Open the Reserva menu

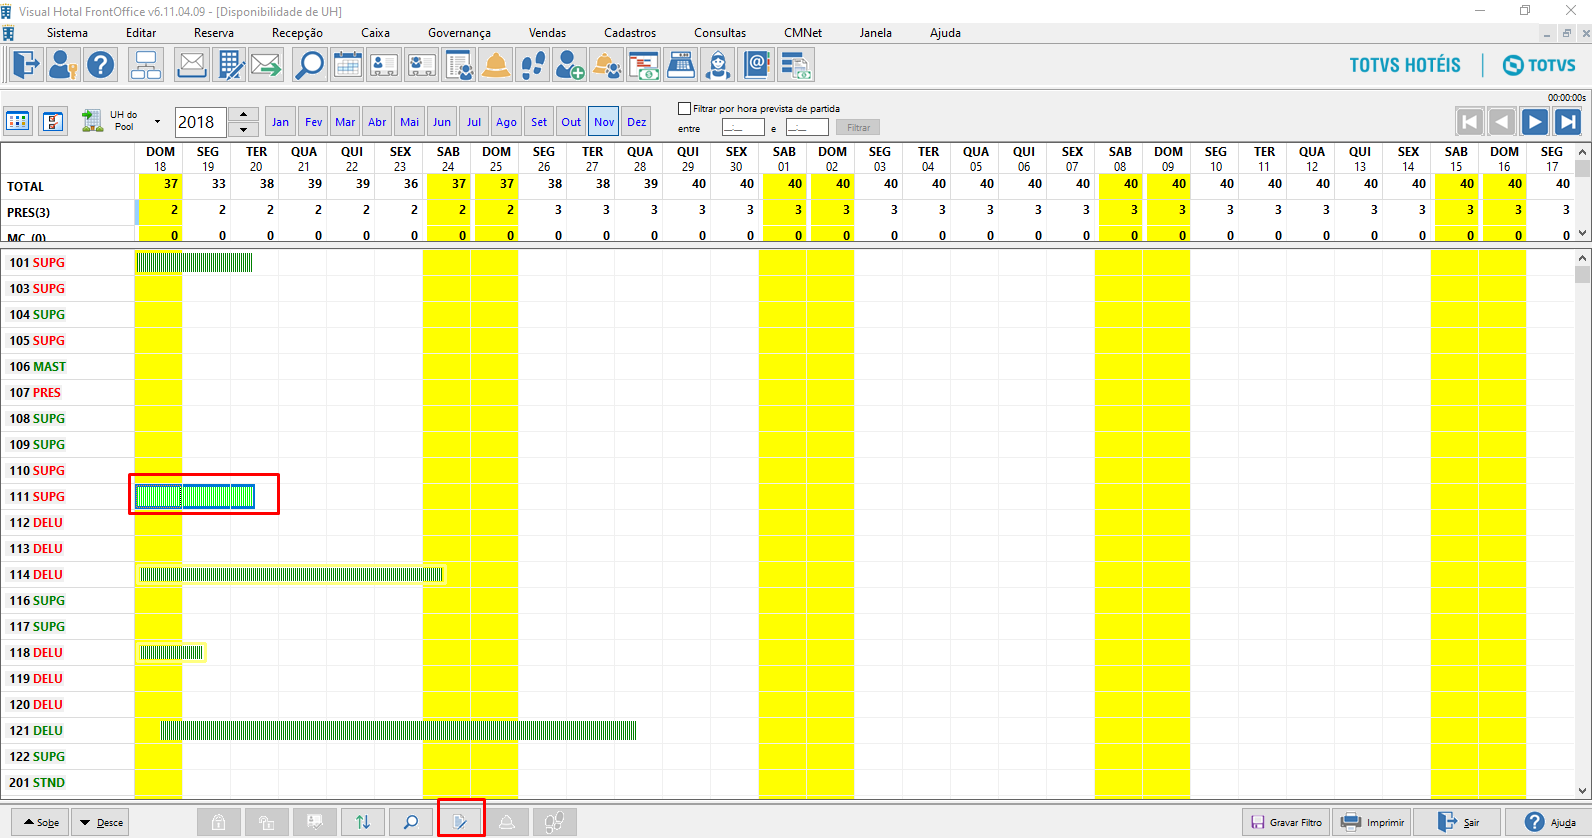214,33
